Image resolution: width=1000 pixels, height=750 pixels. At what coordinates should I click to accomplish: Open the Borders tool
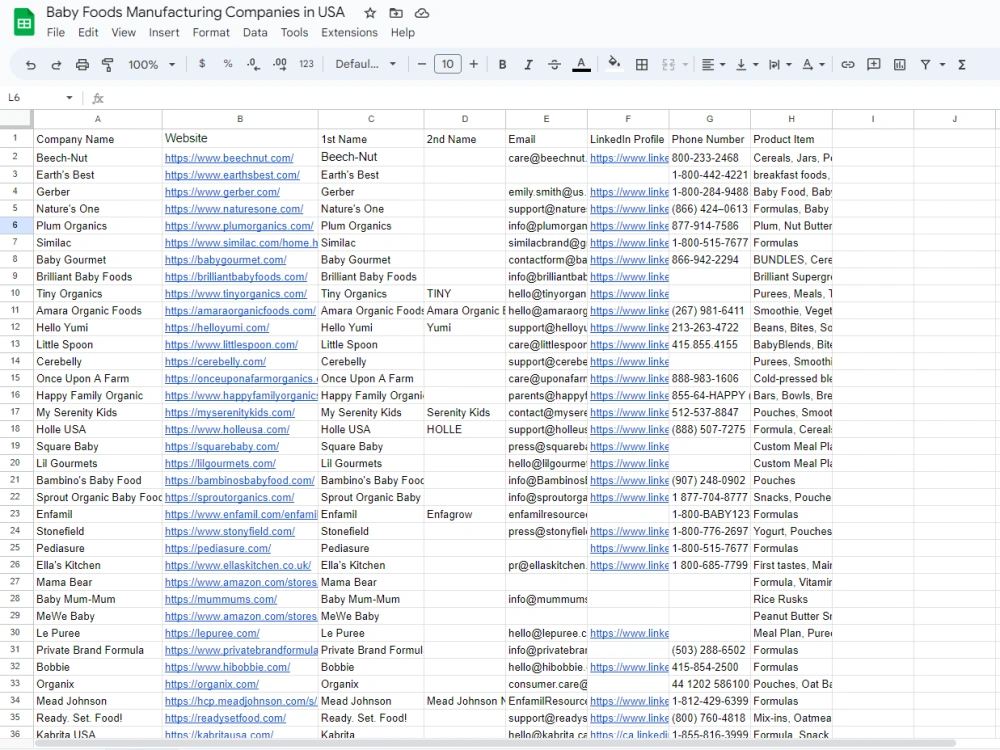pos(642,64)
